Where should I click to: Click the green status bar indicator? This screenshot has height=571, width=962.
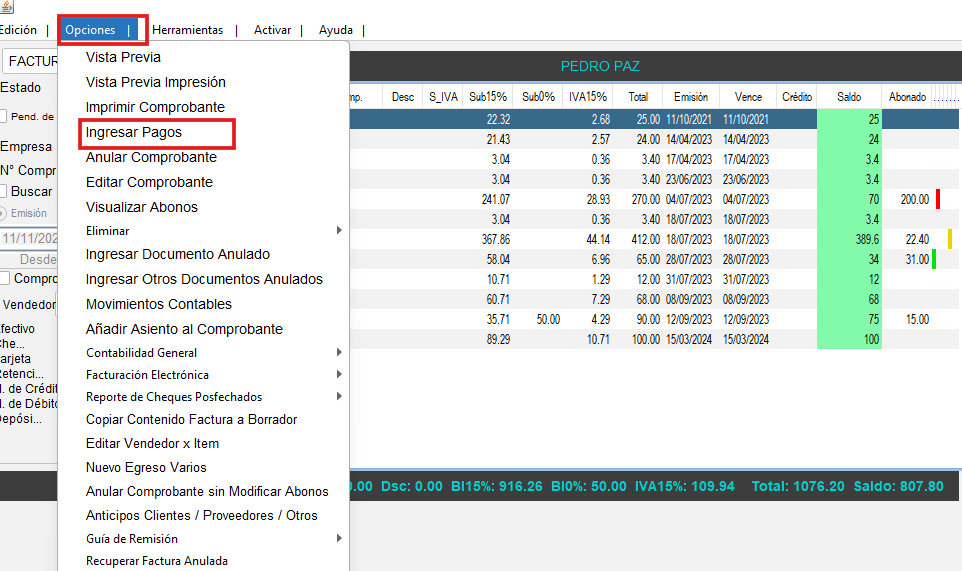933,259
